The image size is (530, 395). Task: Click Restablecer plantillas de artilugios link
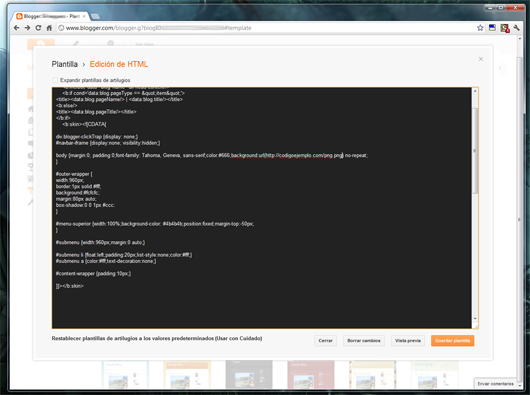tap(157, 338)
